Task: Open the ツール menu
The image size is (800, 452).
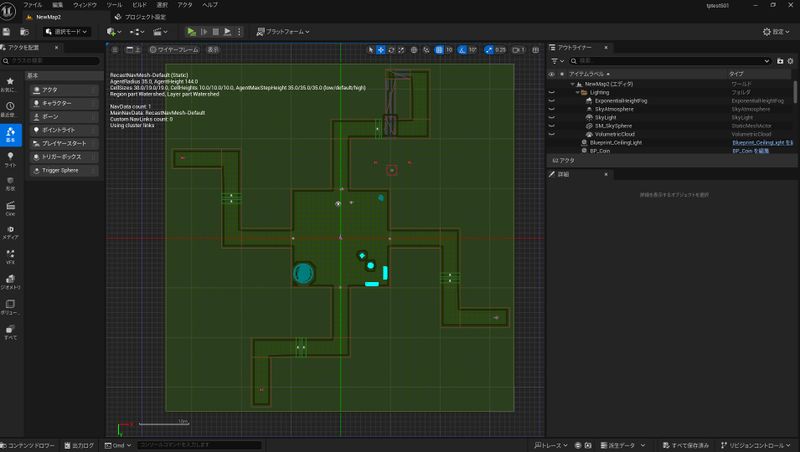Action: click(x=114, y=5)
